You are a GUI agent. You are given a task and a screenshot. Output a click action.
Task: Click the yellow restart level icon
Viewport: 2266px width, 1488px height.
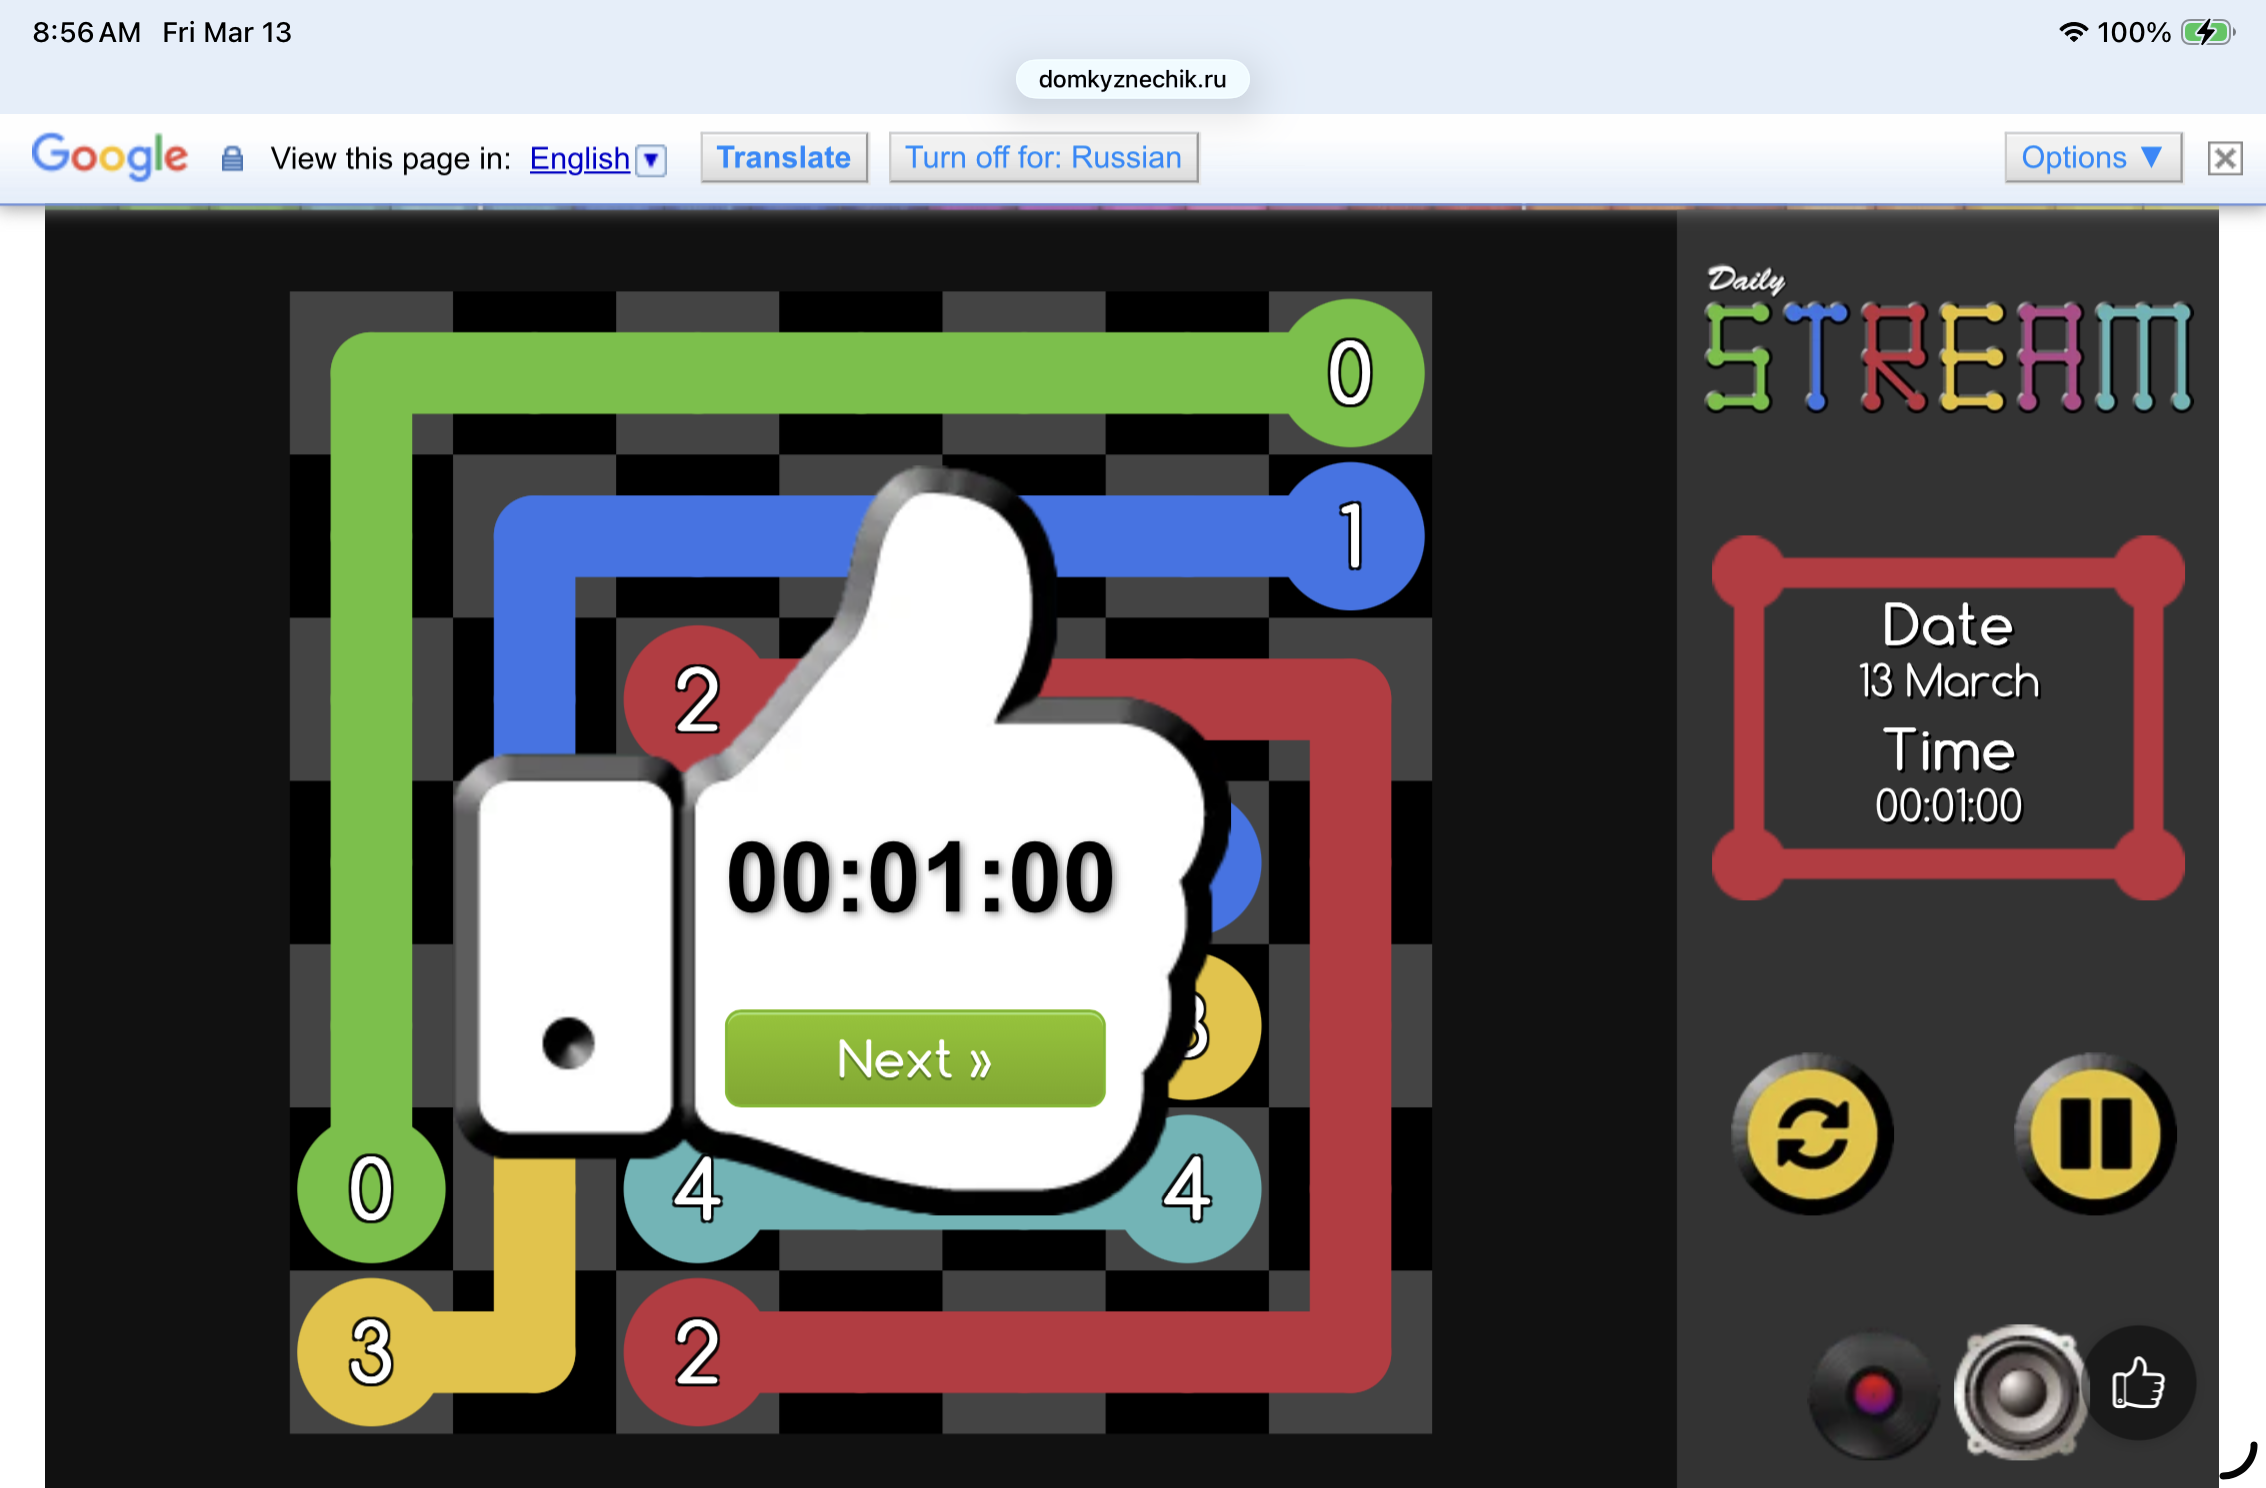click(x=1811, y=1134)
